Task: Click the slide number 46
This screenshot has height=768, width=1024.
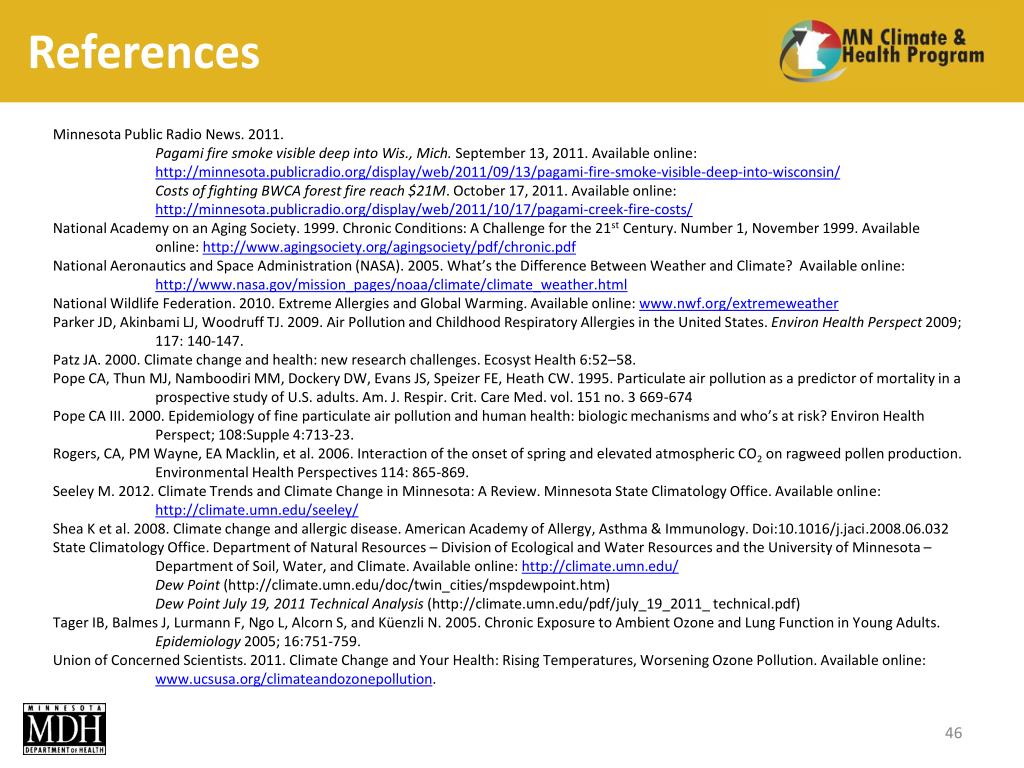Action: (953, 733)
